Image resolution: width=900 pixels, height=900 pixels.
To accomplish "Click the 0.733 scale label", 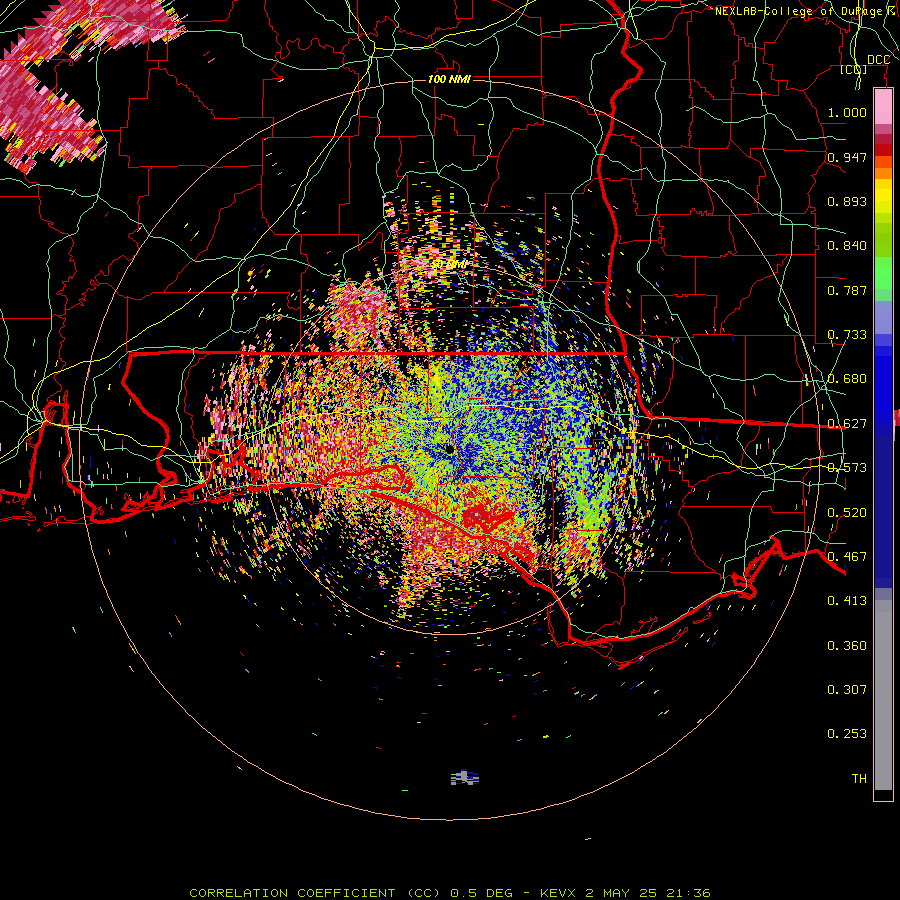I will click(847, 335).
